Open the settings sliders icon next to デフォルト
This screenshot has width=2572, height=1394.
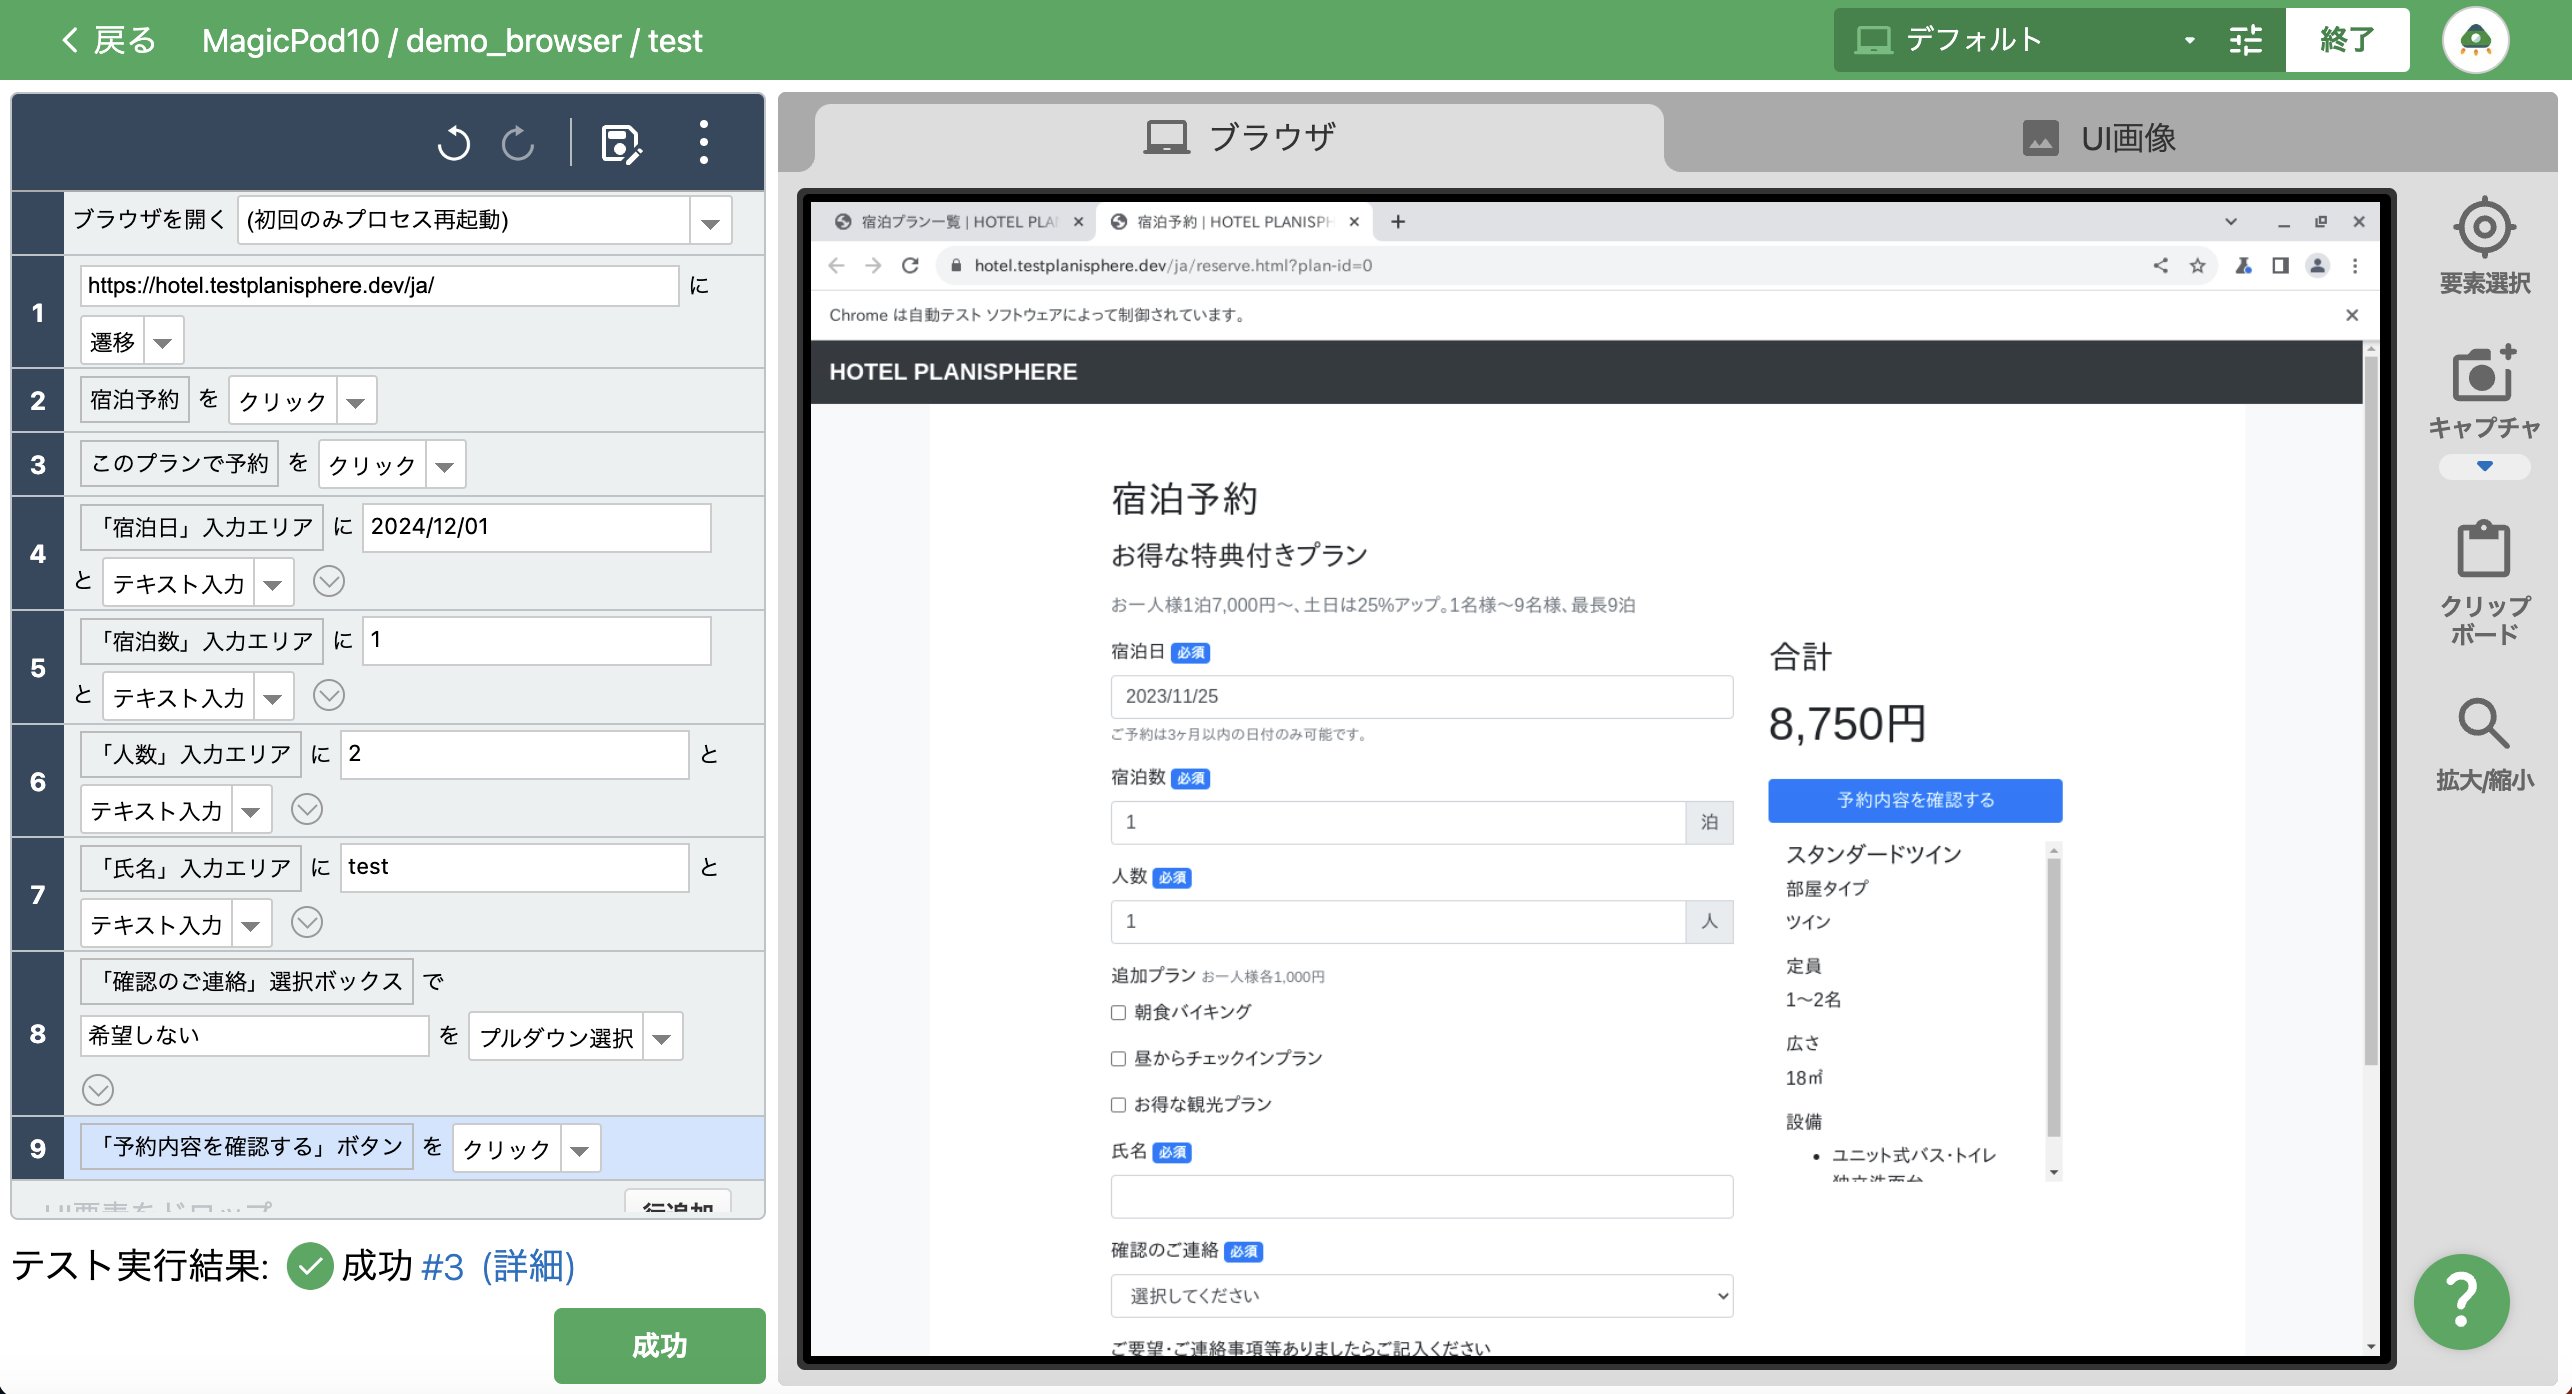[2246, 40]
